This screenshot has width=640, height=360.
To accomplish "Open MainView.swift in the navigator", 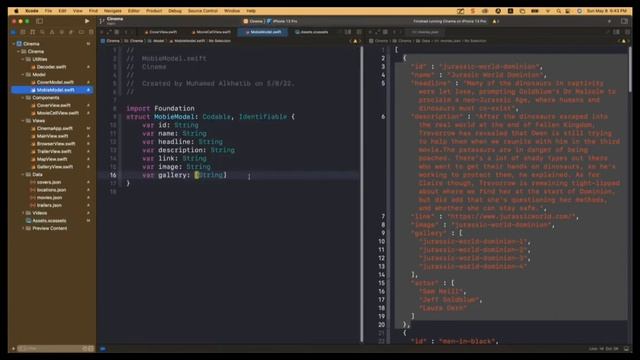I will pos(52,136).
